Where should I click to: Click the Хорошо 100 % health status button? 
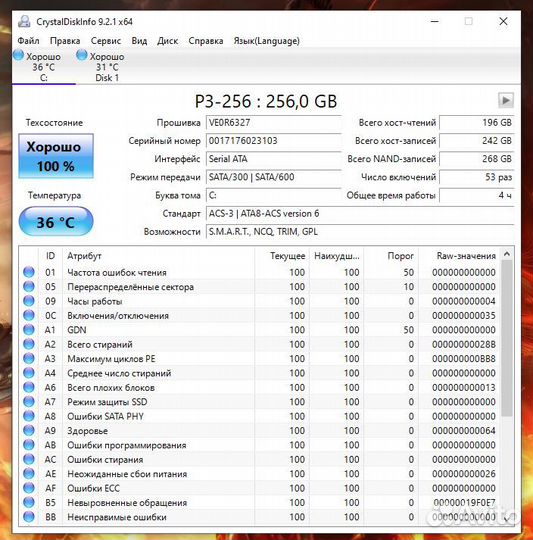coord(56,156)
